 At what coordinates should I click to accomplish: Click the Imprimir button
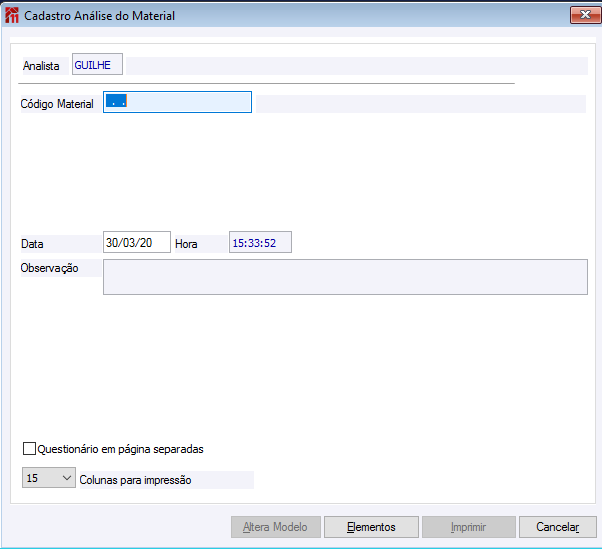pyautogui.click(x=469, y=527)
